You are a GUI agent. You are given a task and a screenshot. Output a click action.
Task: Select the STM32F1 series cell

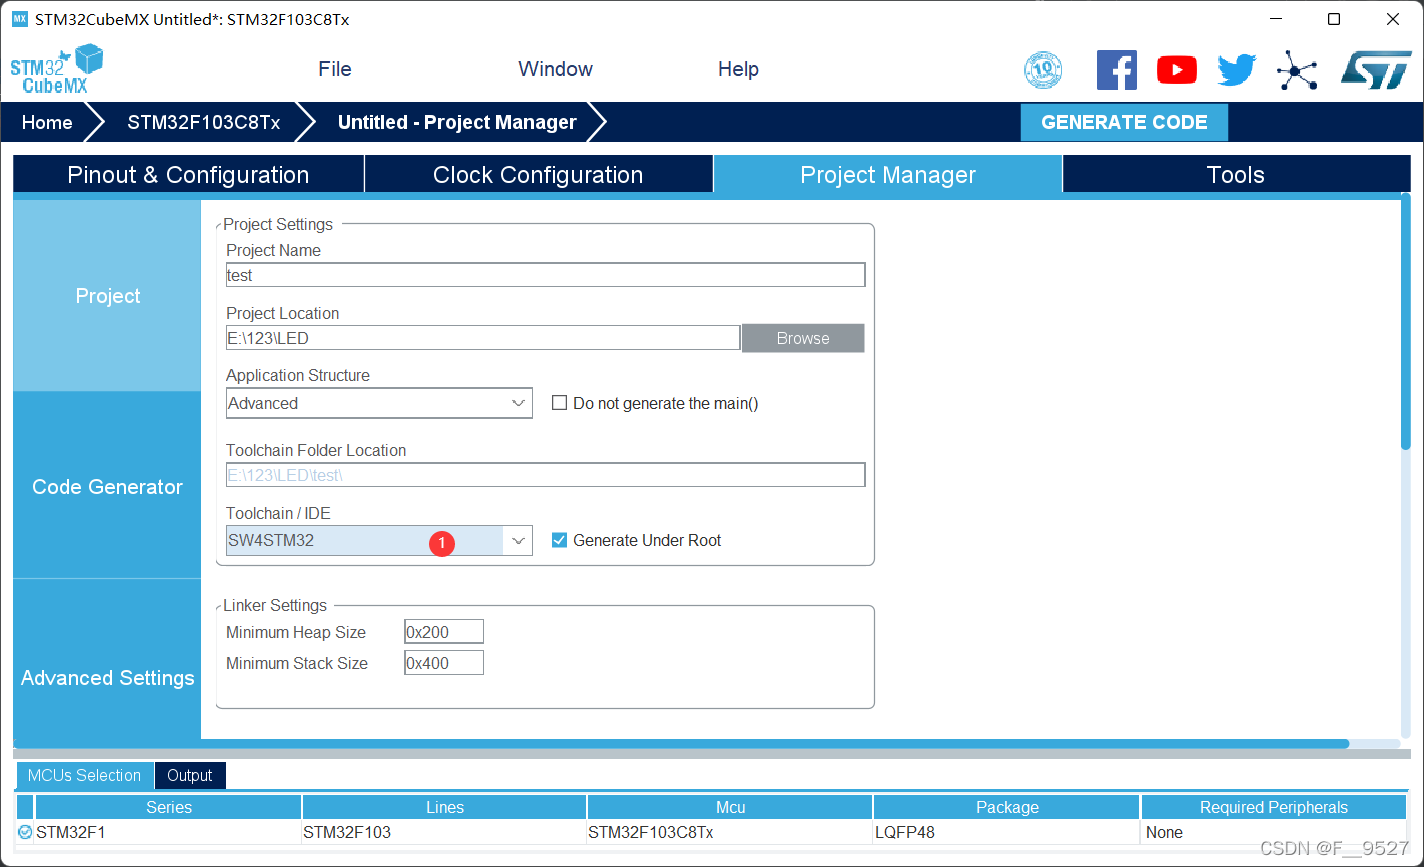[168, 832]
